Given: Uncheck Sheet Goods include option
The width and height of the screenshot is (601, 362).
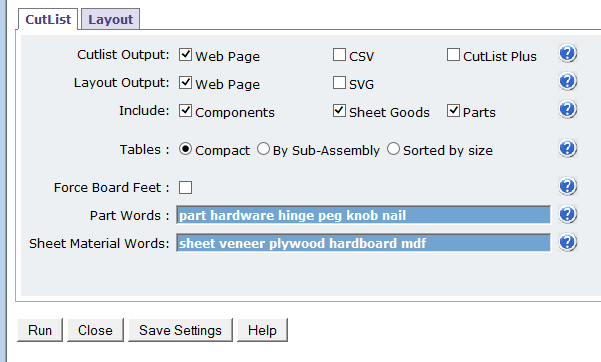Looking at the screenshot, I should point(339,111).
